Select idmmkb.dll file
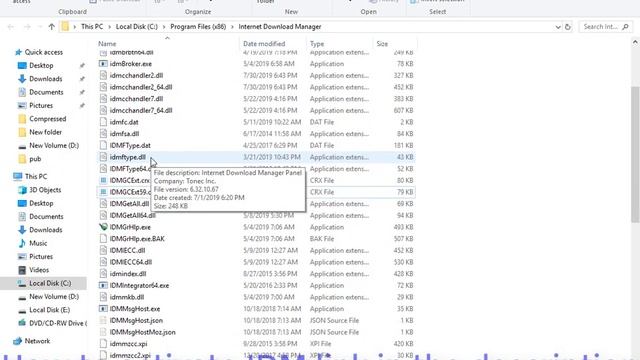Screen dimensions: 640x360 point(127,297)
